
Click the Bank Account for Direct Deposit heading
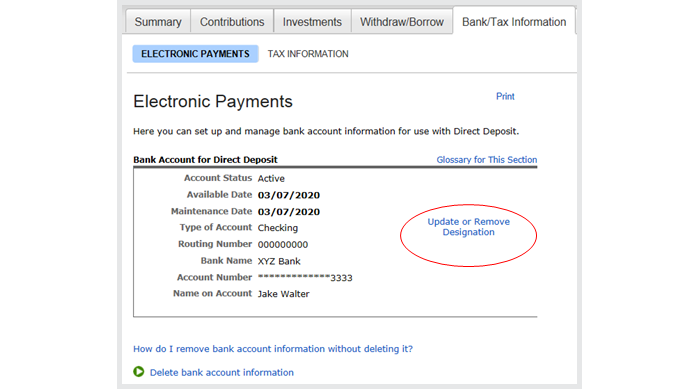pyautogui.click(x=205, y=160)
